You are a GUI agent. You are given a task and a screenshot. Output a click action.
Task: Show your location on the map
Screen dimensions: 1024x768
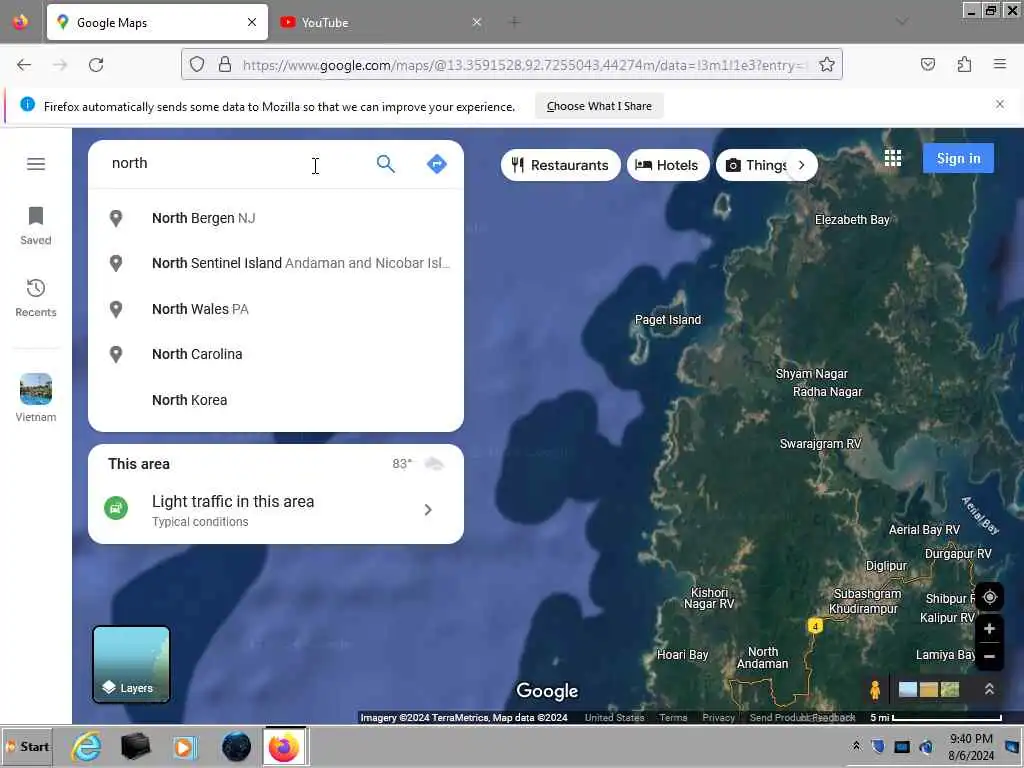[989, 597]
